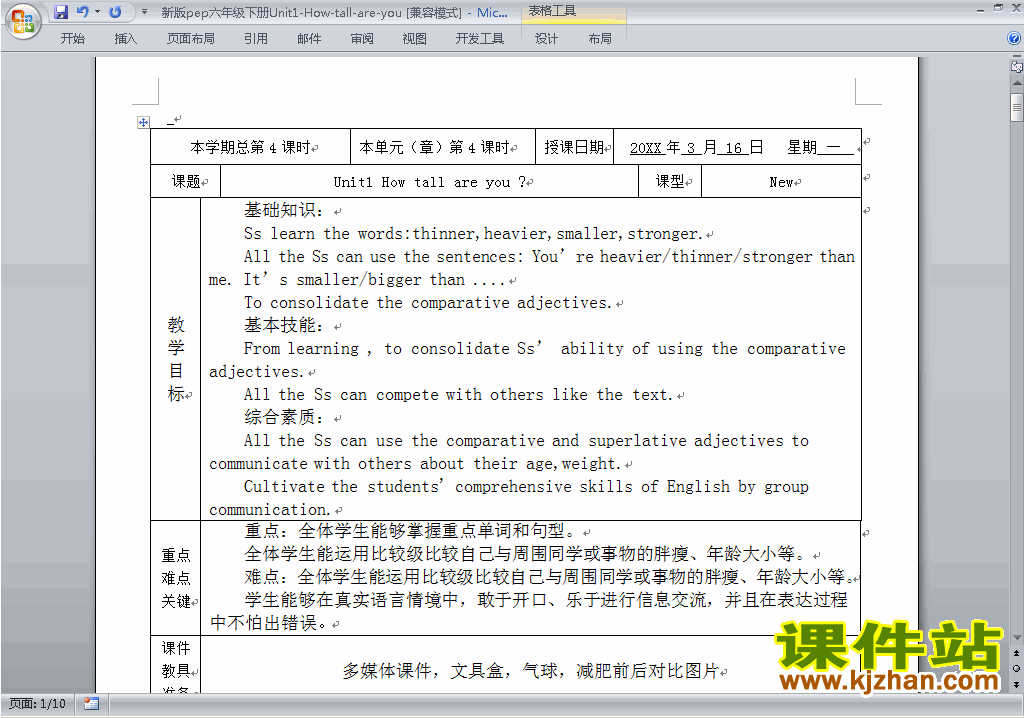Open the 插入 ribbon tab
This screenshot has width=1024, height=718.
125,39
